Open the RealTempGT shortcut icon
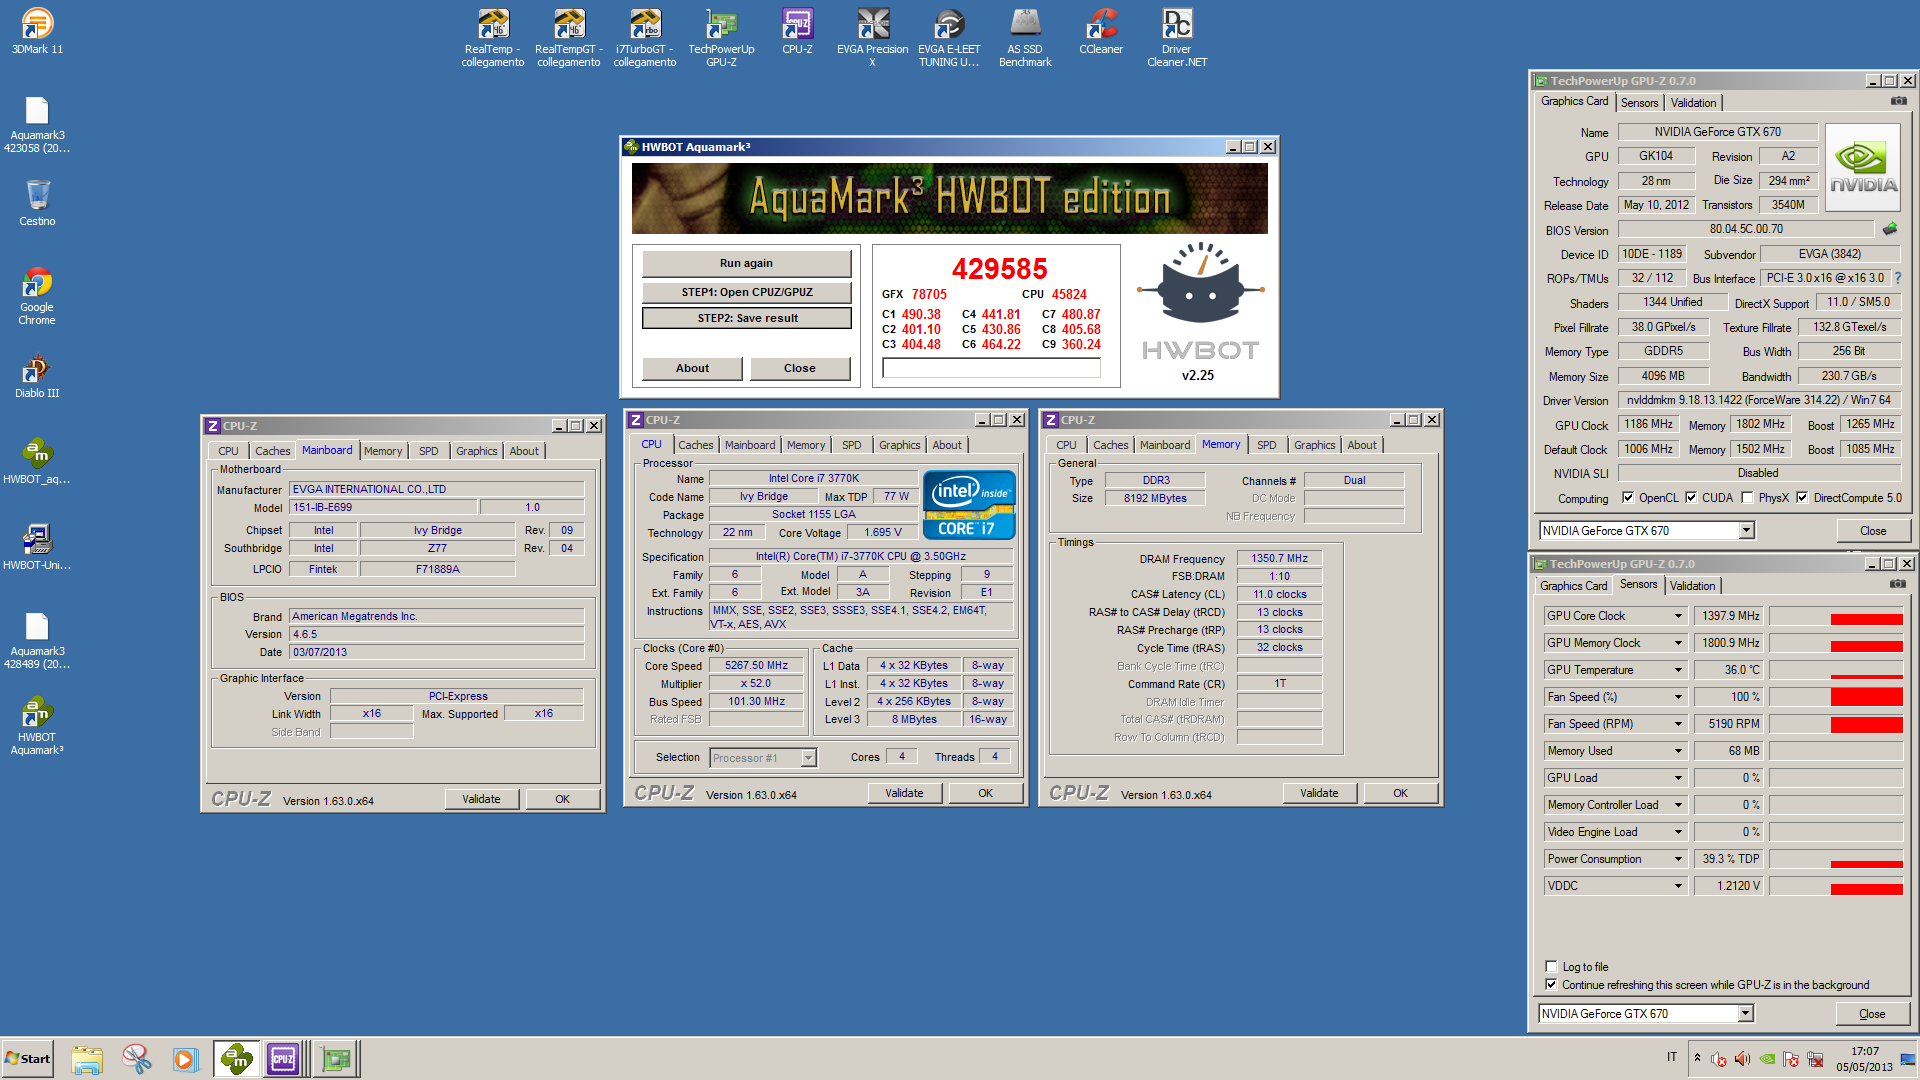Viewport: 1920px width, 1080px height. 569,37
